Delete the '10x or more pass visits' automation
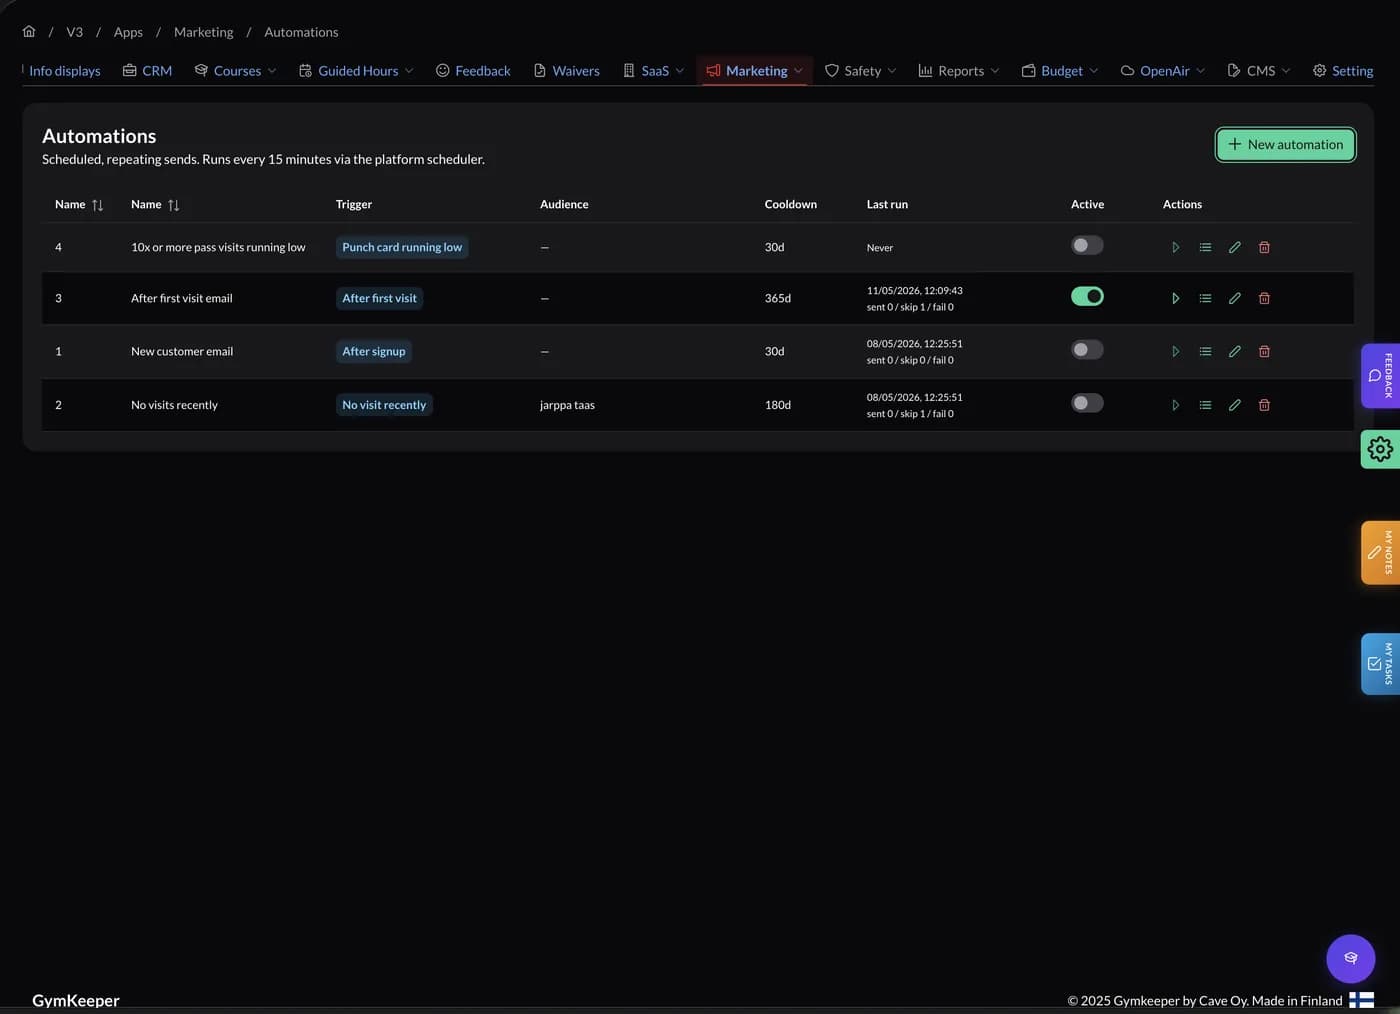Image resolution: width=1400 pixels, height=1014 pixels. 1264,247
